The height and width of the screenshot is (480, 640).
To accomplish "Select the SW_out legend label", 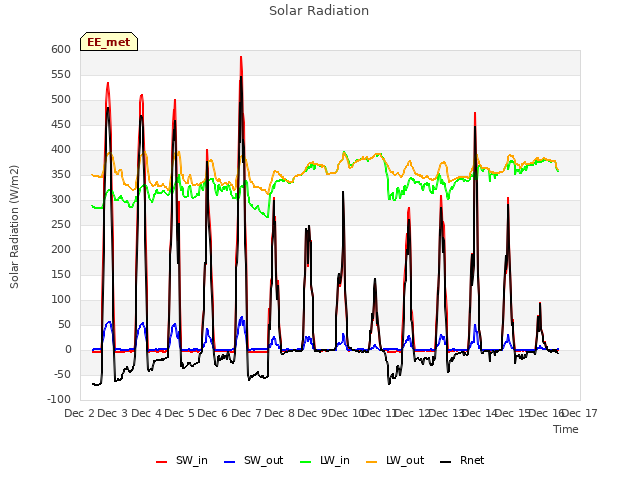I will point(263,460).
